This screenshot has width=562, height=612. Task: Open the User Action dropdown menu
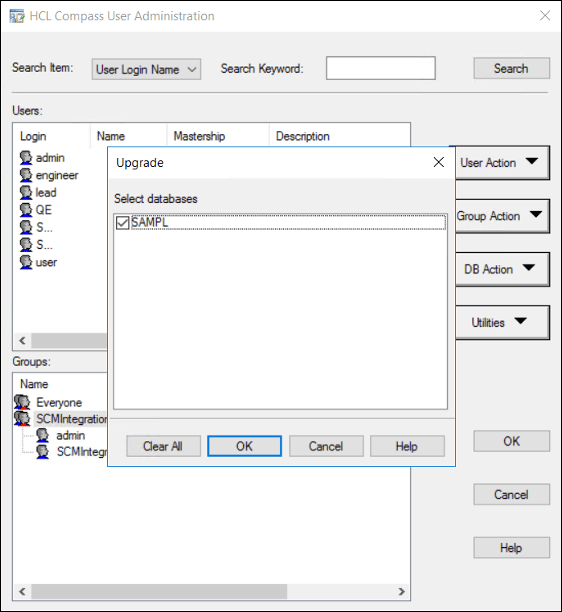coord(502,163)
